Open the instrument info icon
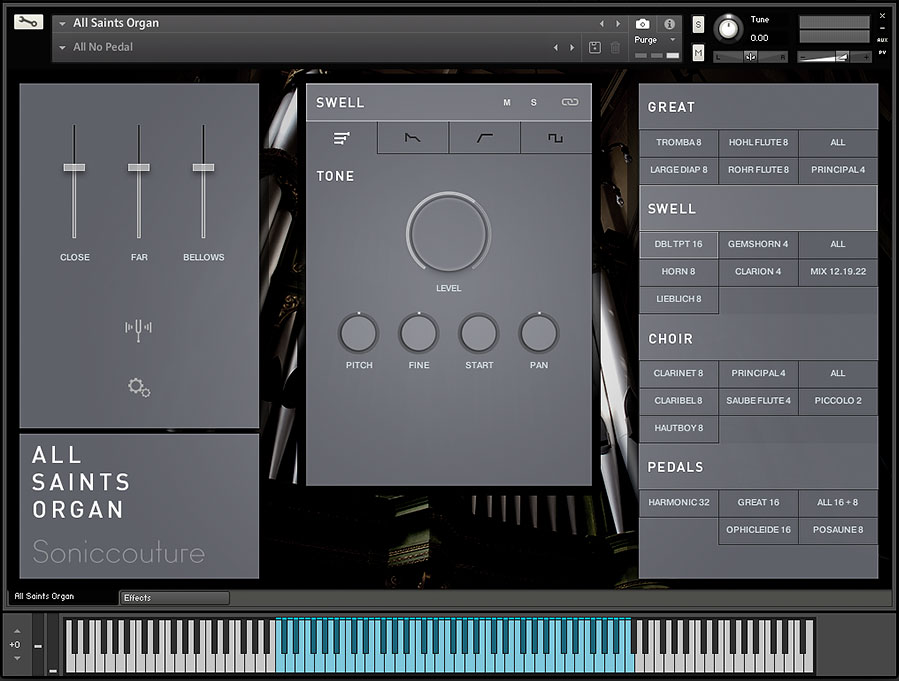Viewport: 899px width, 681px height. [x=669, y=23]
